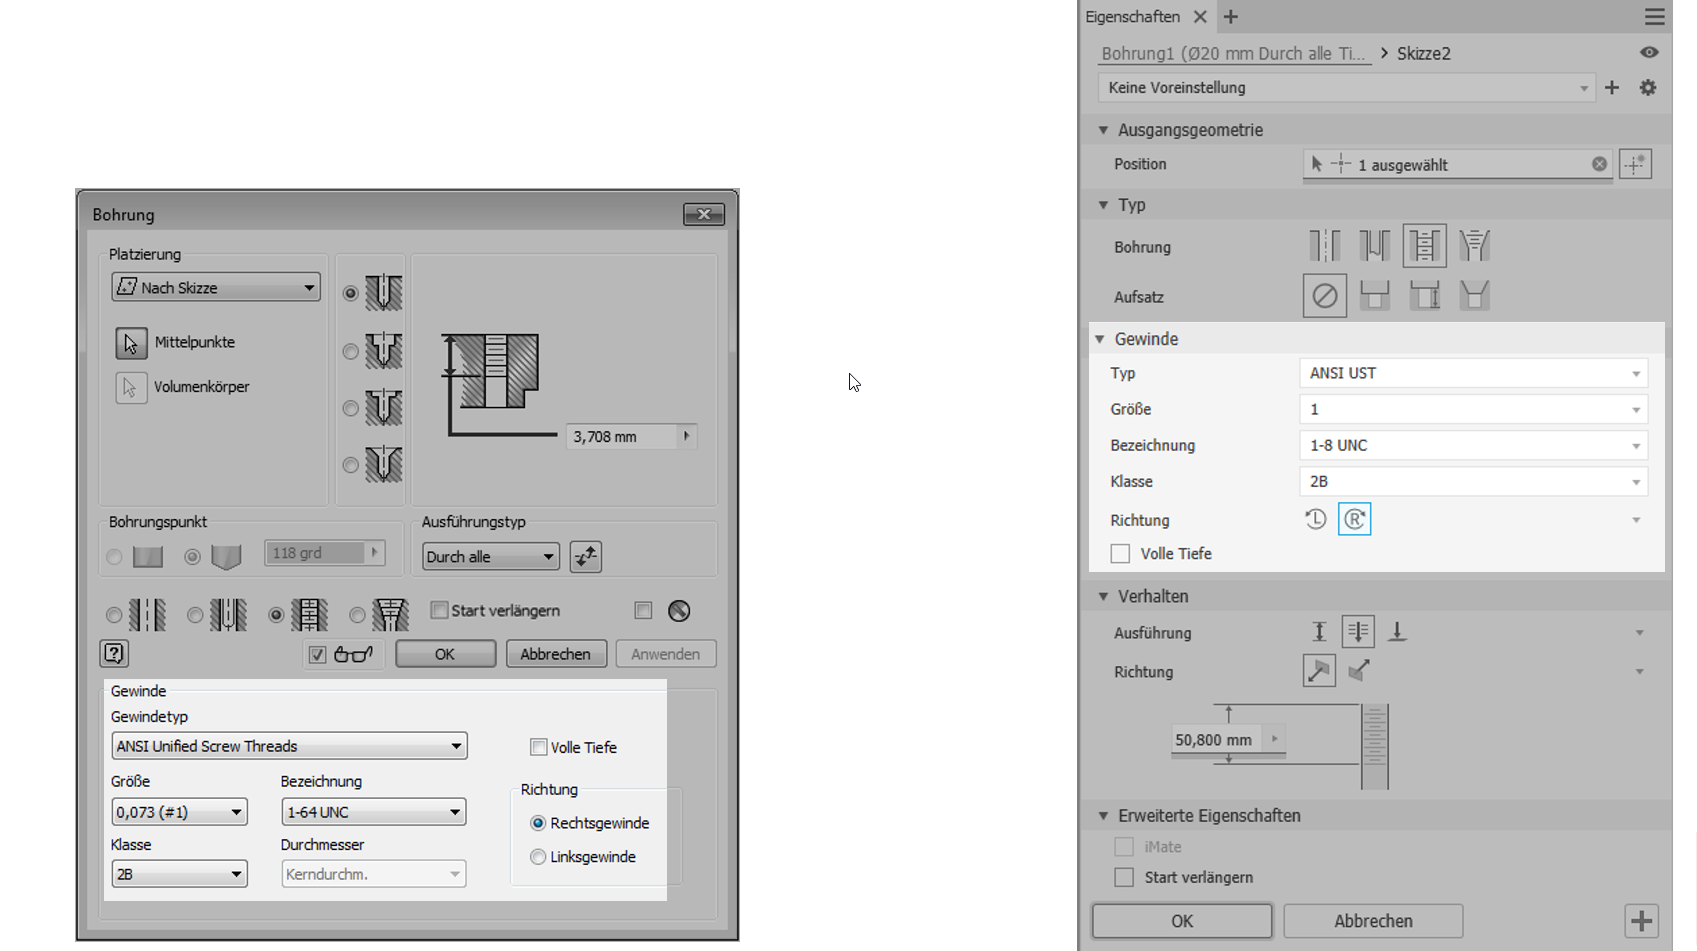The image size is (1697, 951).
Task: Select tapped hole type in Eigenschaften panel
Action: pyautogui.click(x=1424, y=246)
